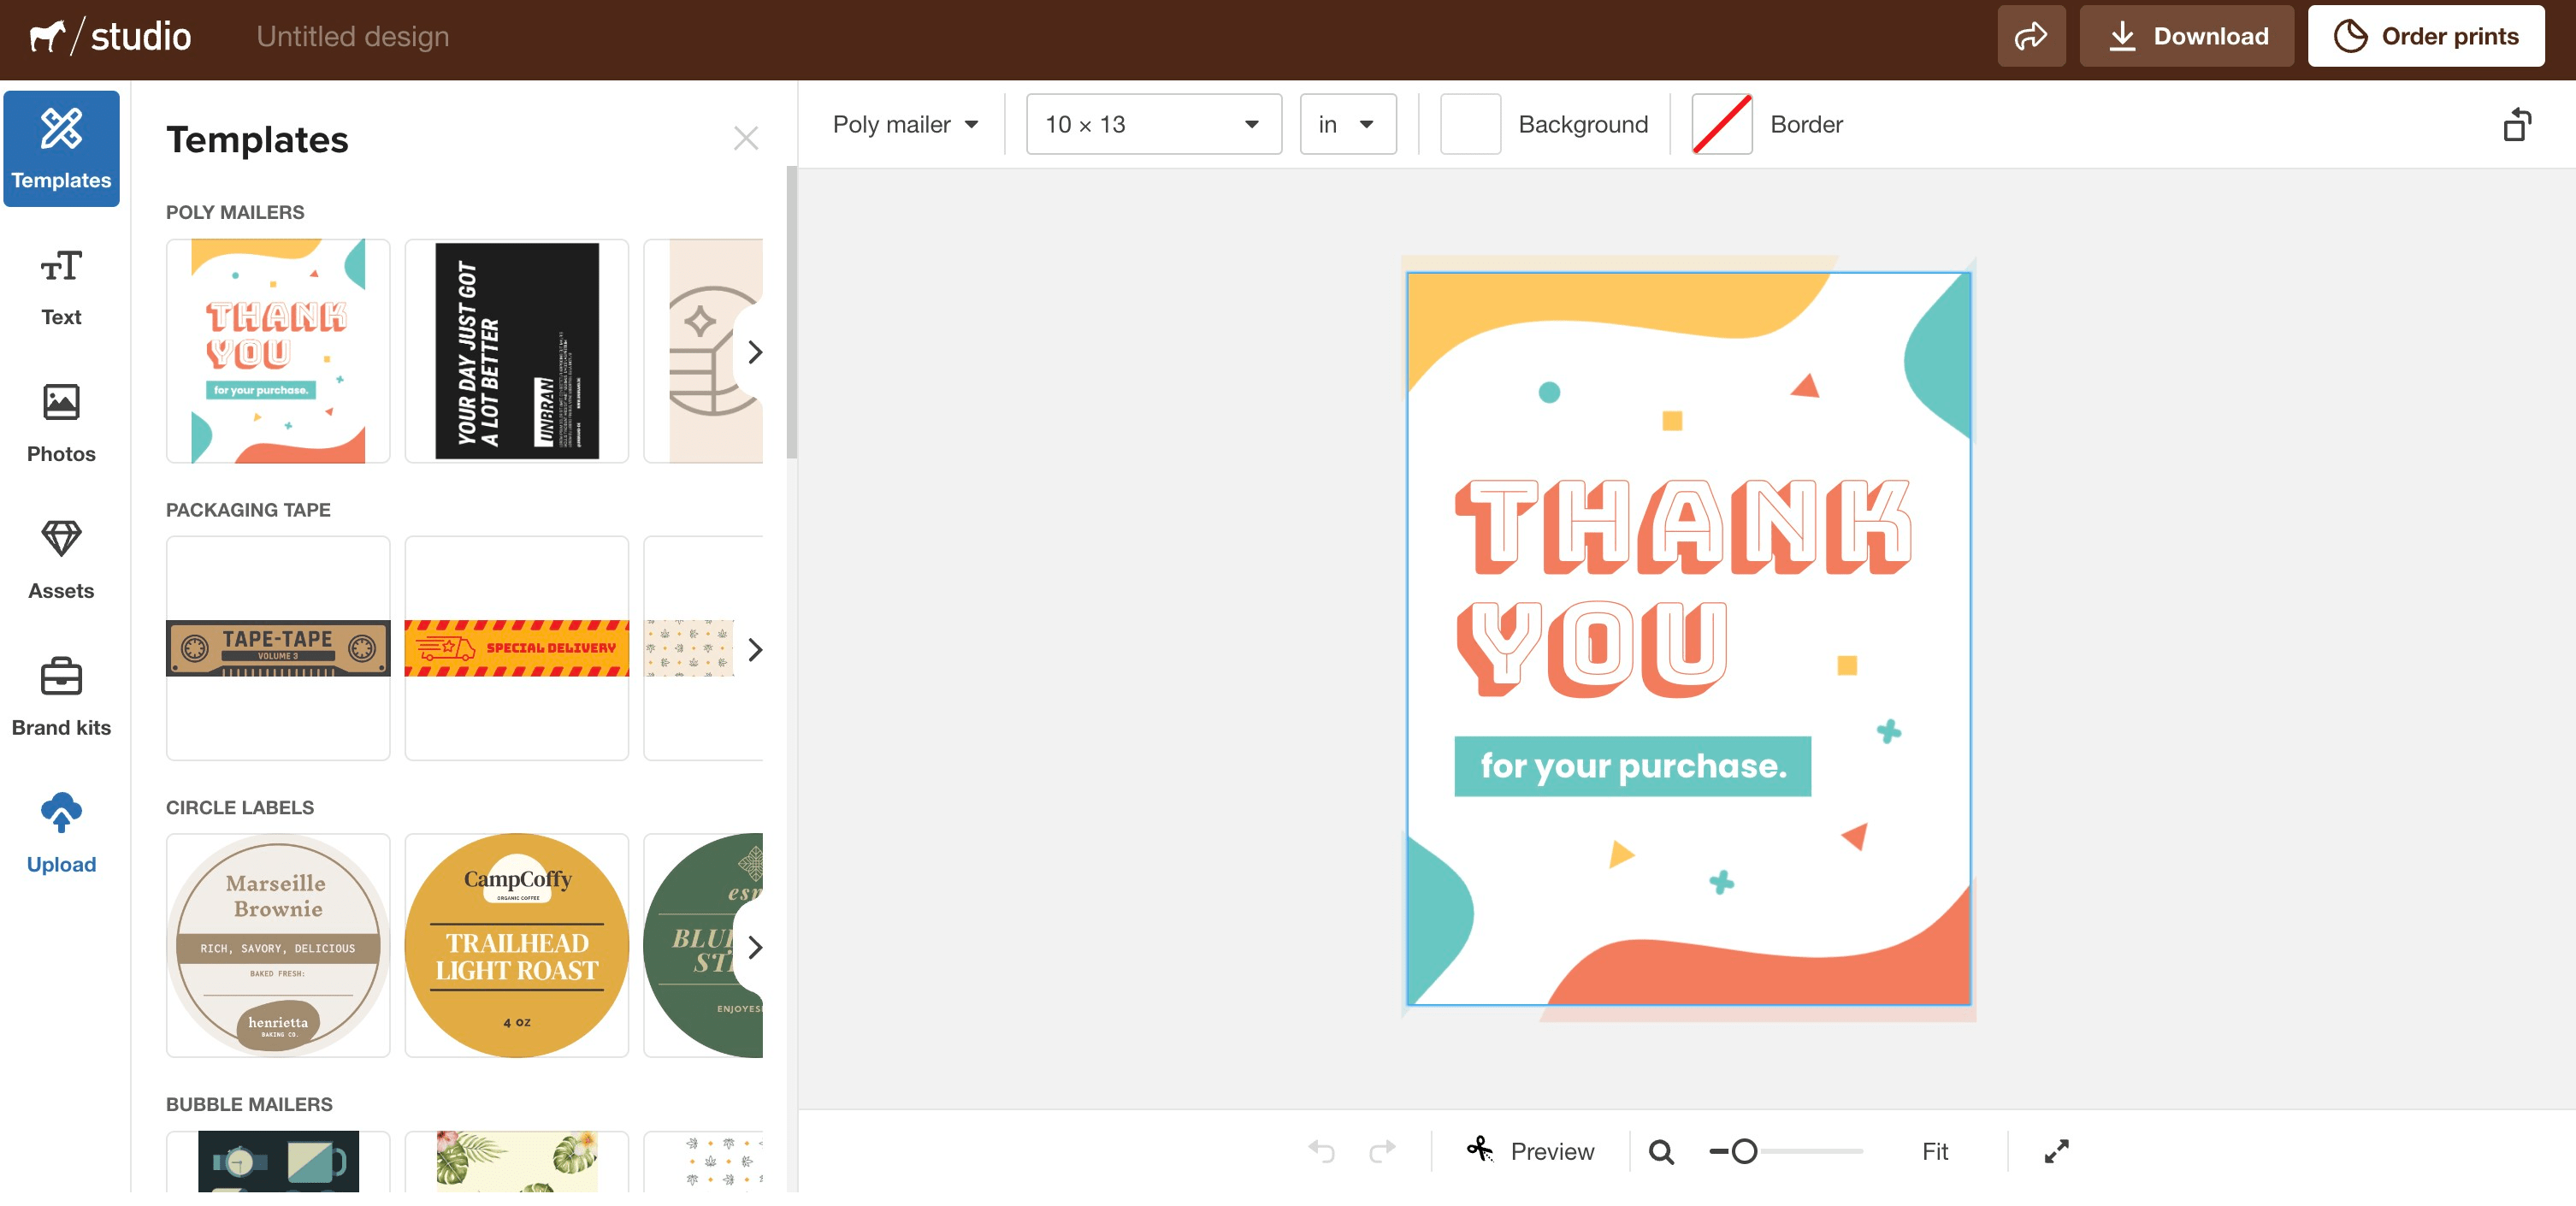Click the Preview button
This screenshot has width=2576, height=1206.
pos(1529,1150)
